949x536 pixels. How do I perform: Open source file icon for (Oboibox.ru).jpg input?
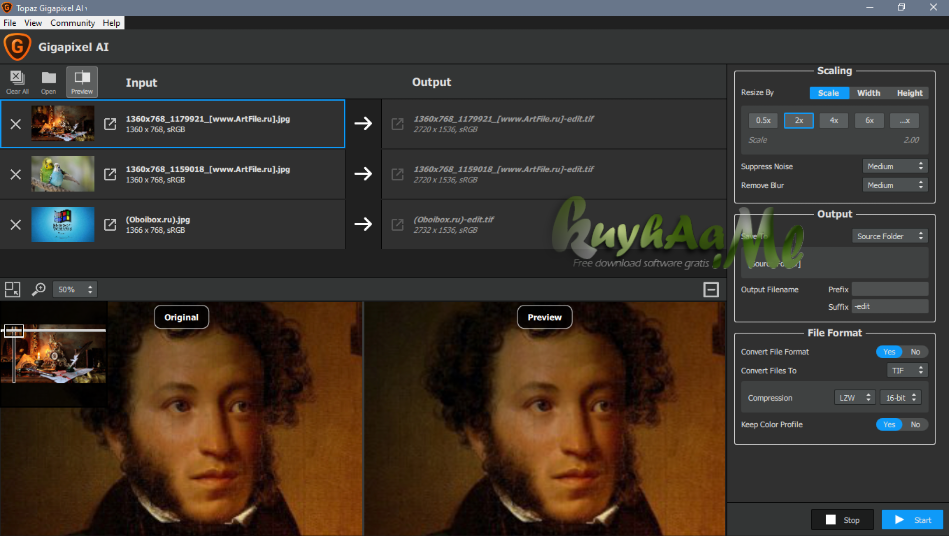point(110,224)
